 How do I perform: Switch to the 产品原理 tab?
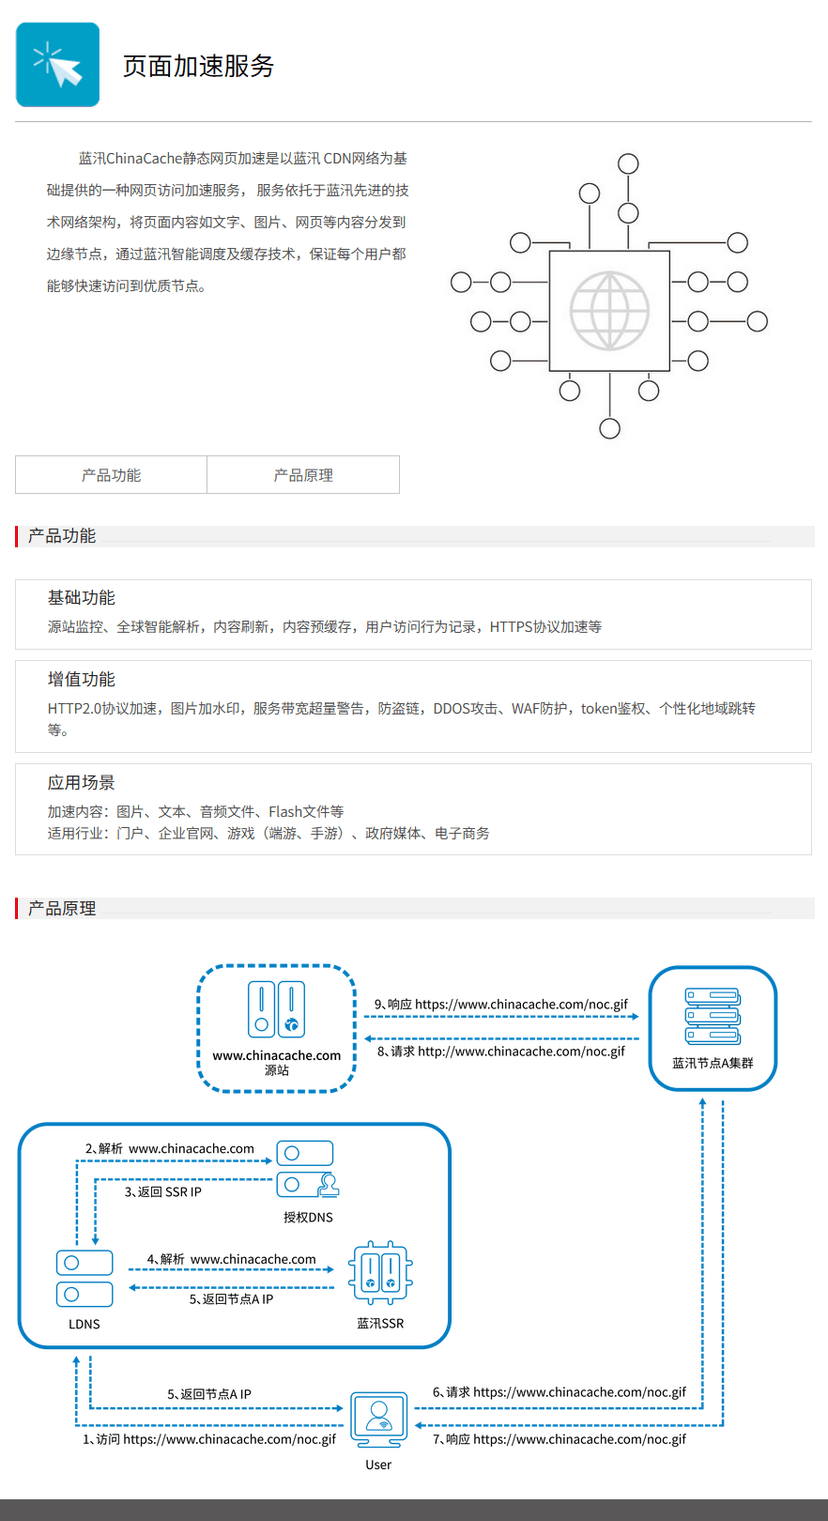[303, 475]
